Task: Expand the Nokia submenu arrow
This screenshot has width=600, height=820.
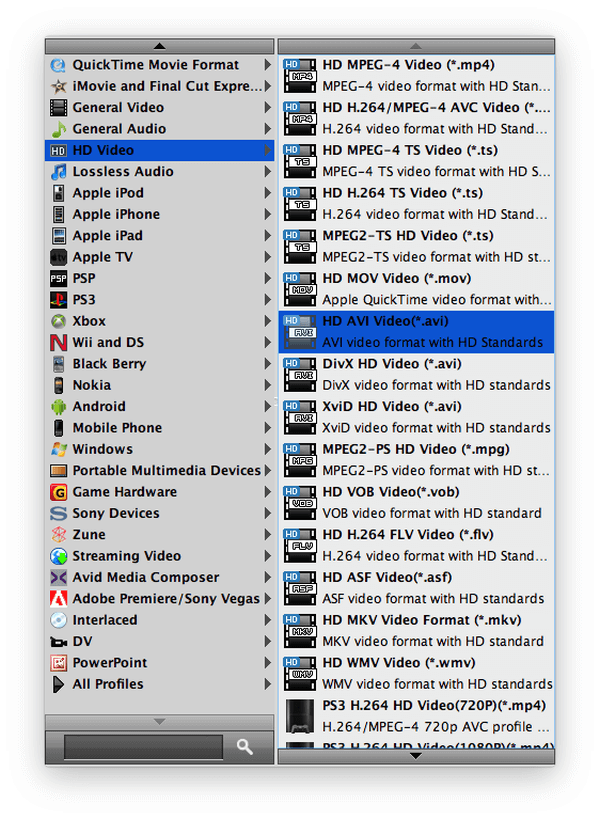Action: (x=267, y=385)
